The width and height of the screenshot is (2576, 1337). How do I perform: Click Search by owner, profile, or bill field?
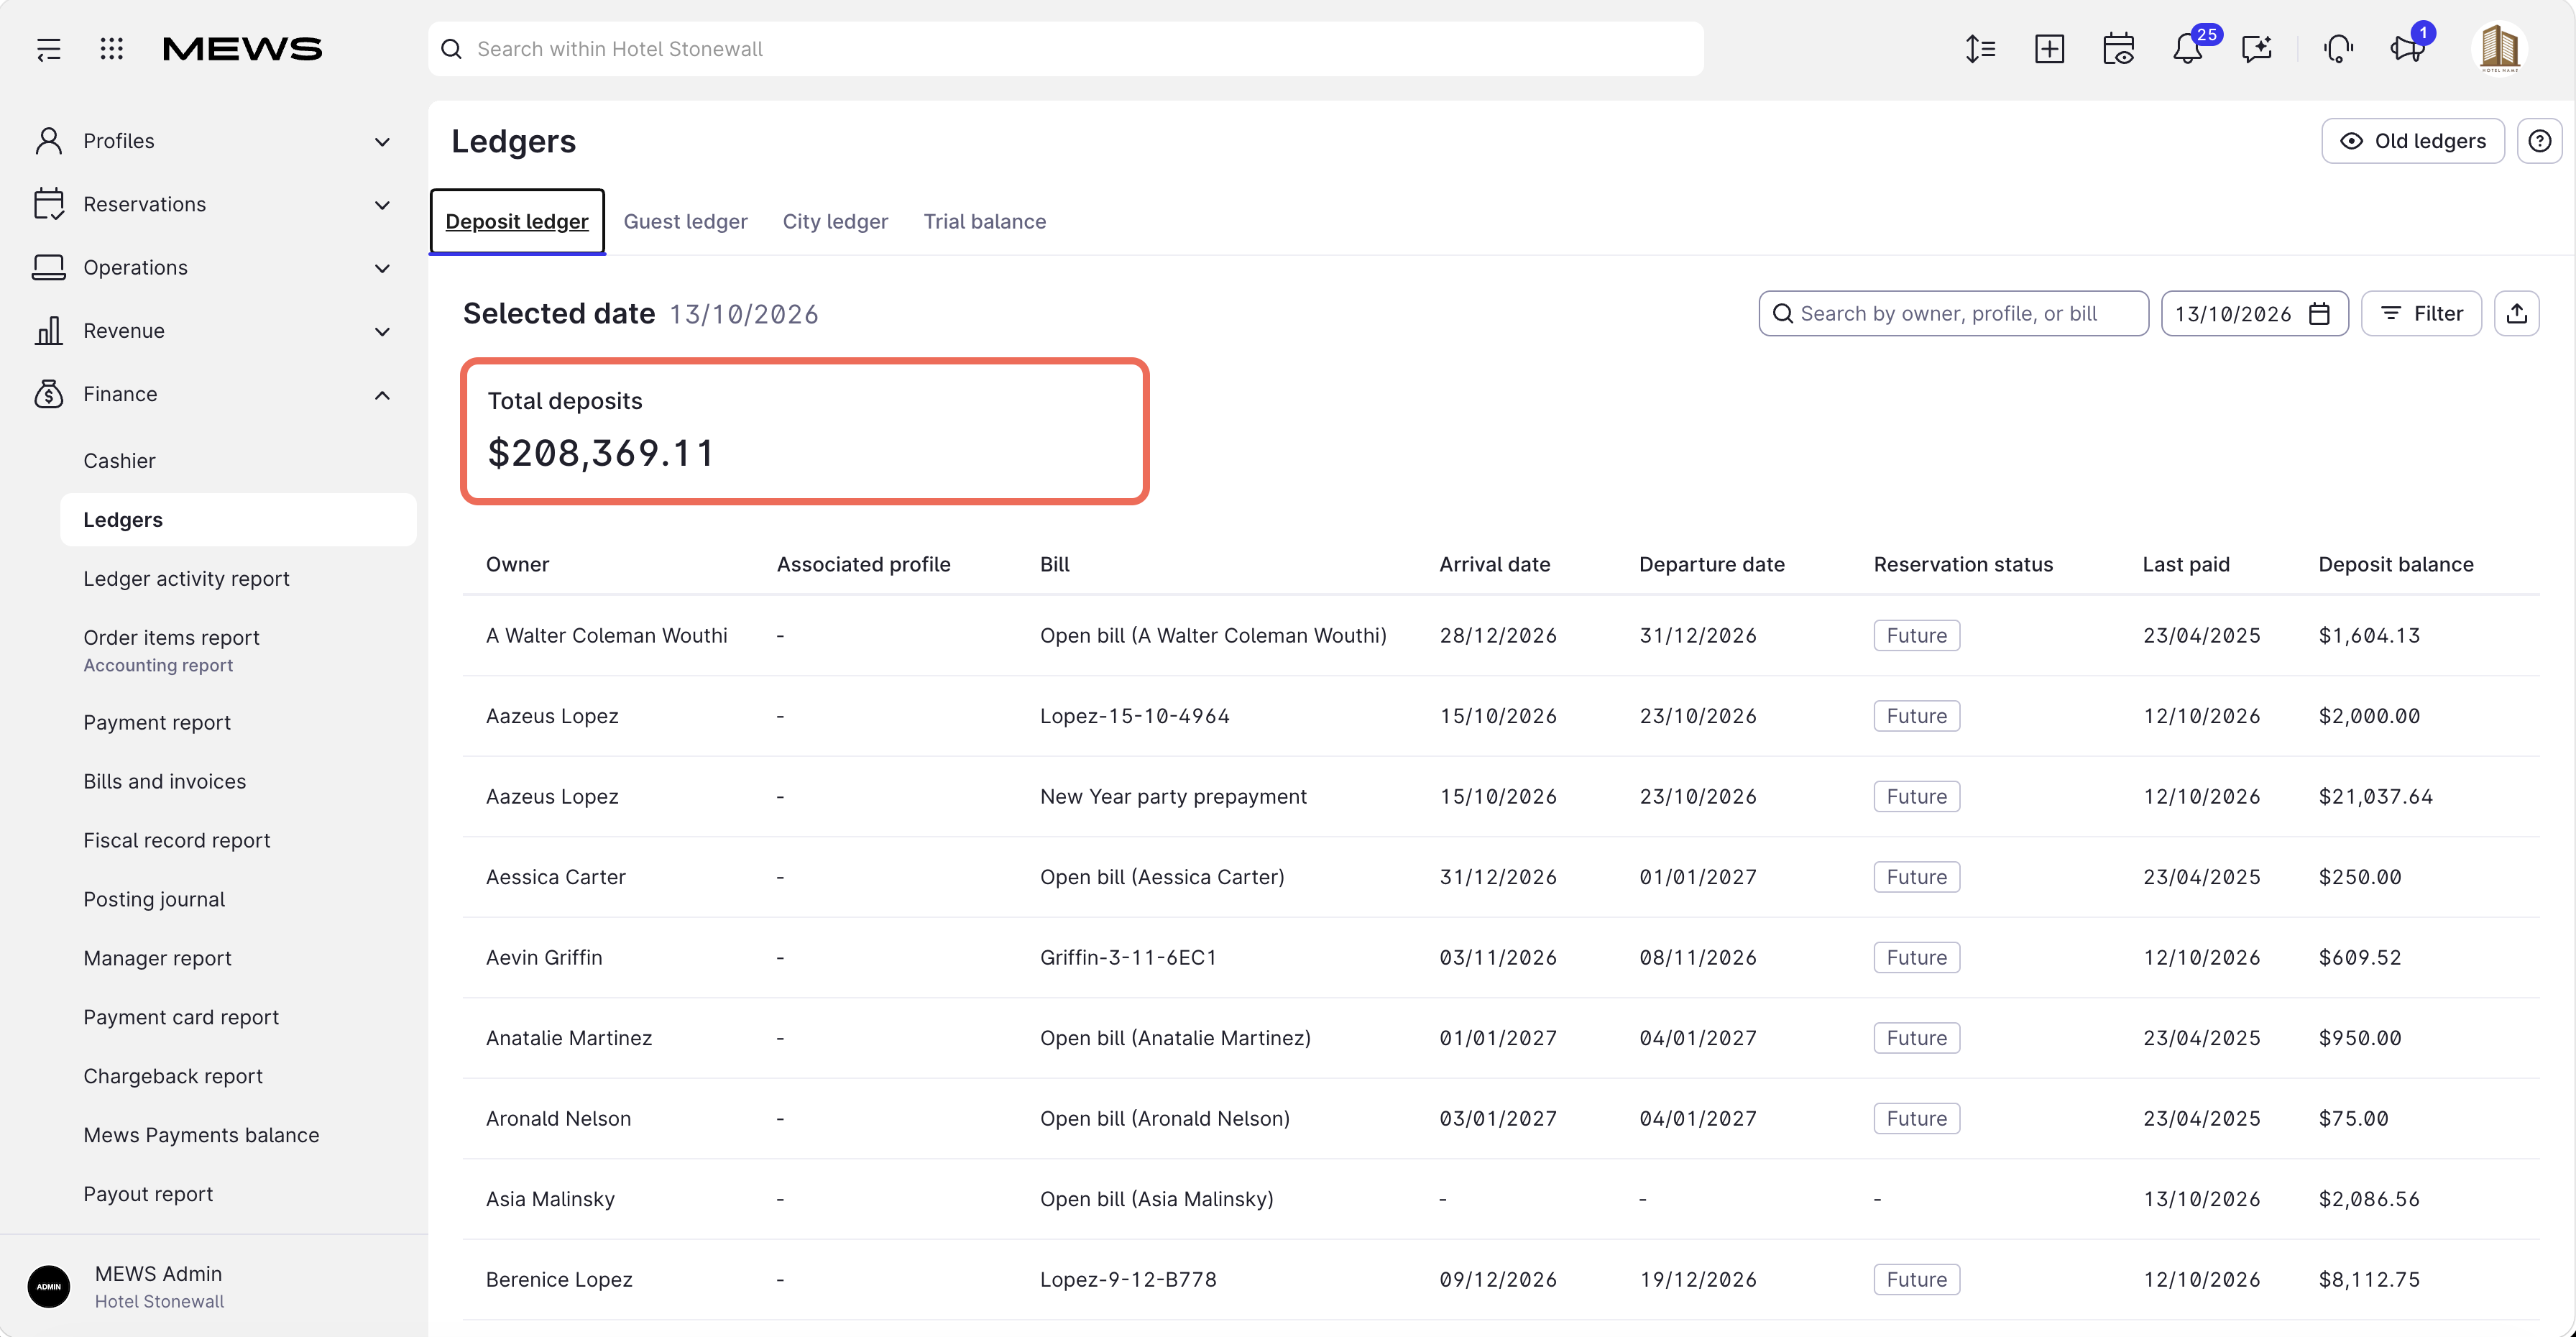(x=1953, y=314)
